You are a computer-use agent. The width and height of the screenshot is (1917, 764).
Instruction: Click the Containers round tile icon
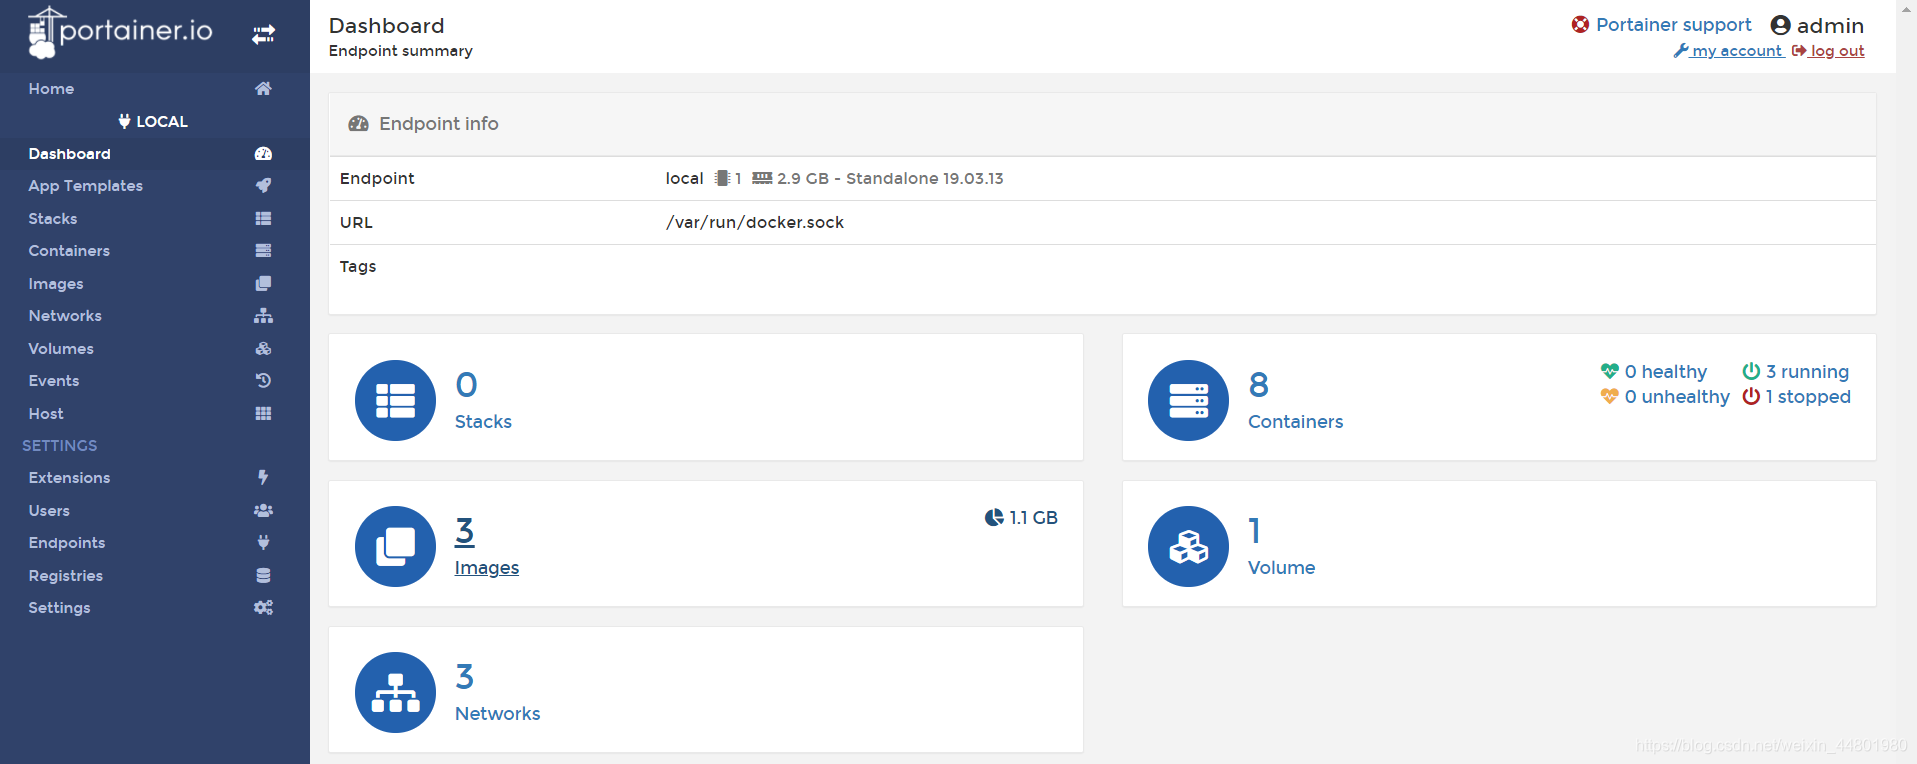click(1188, 400)
